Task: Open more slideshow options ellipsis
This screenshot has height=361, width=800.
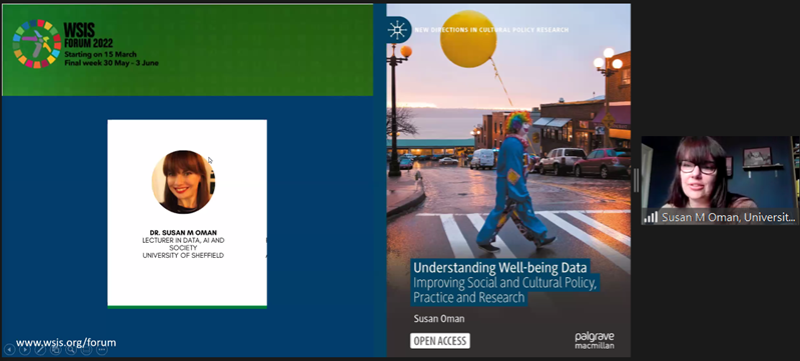Action: (x=102, y=349)
